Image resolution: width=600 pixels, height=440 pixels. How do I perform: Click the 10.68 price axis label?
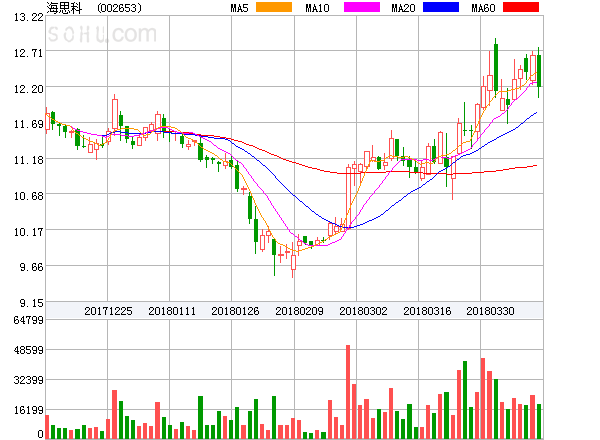(x=29, y=196)
